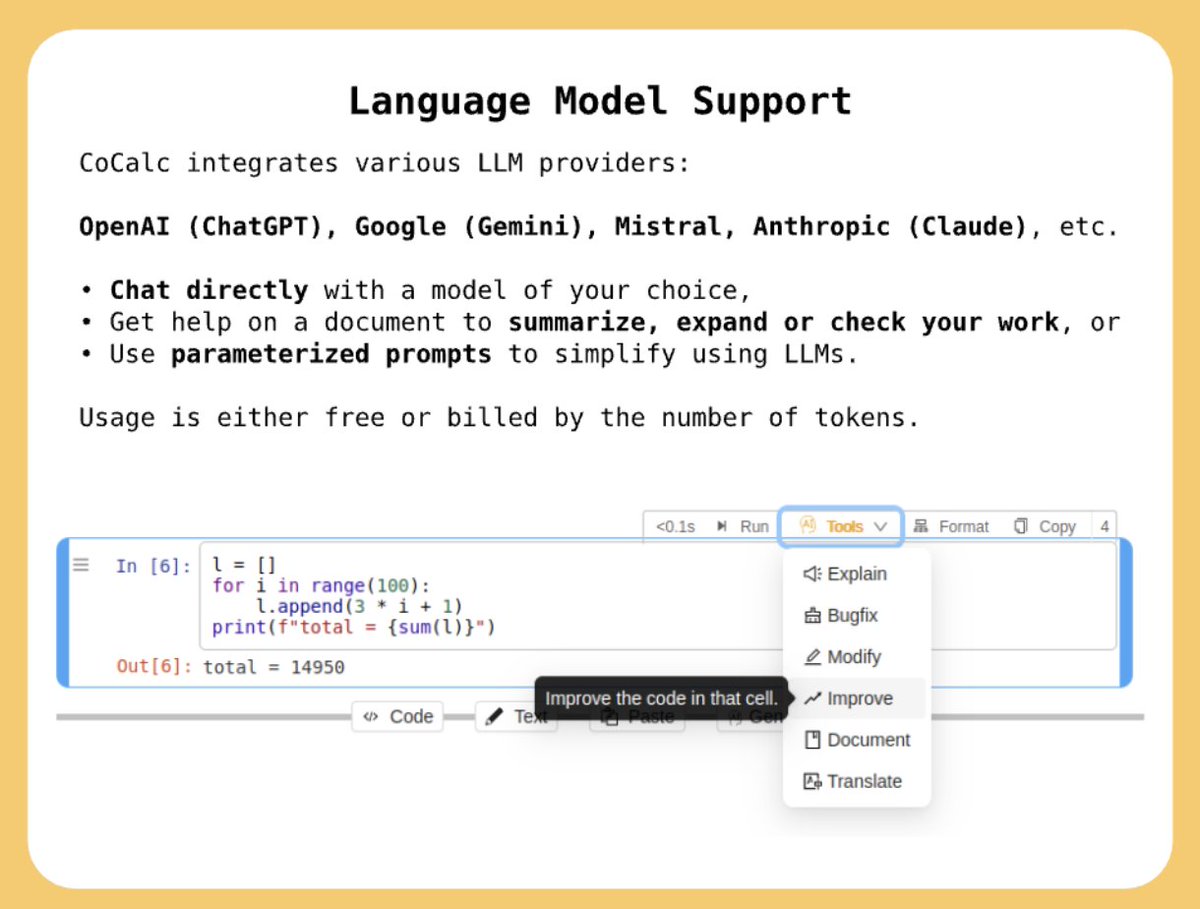The width and height of the screenshot is (1200, 909).
Task: Select Document from Tools menu
Action: coord(856,740)
